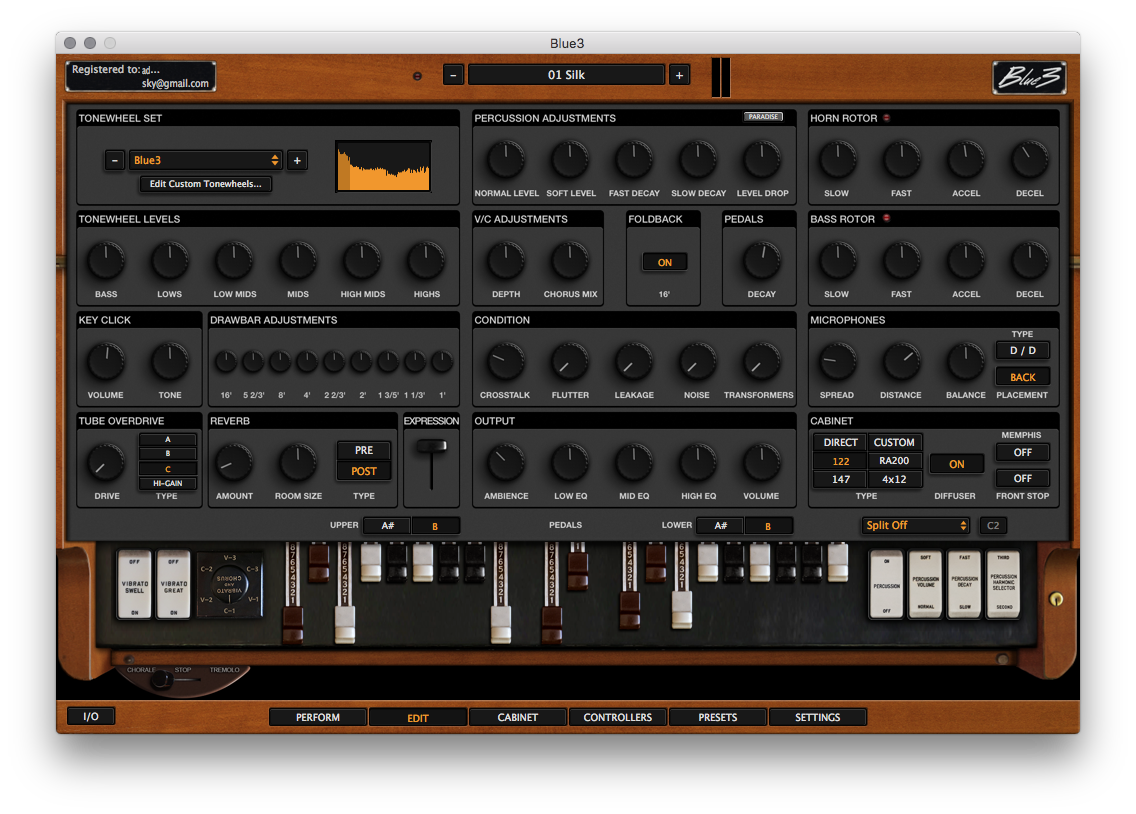The image size is (1136, 814).
Task: Click the red Horn Rotor indicator
Action: (x=886, y=118)
